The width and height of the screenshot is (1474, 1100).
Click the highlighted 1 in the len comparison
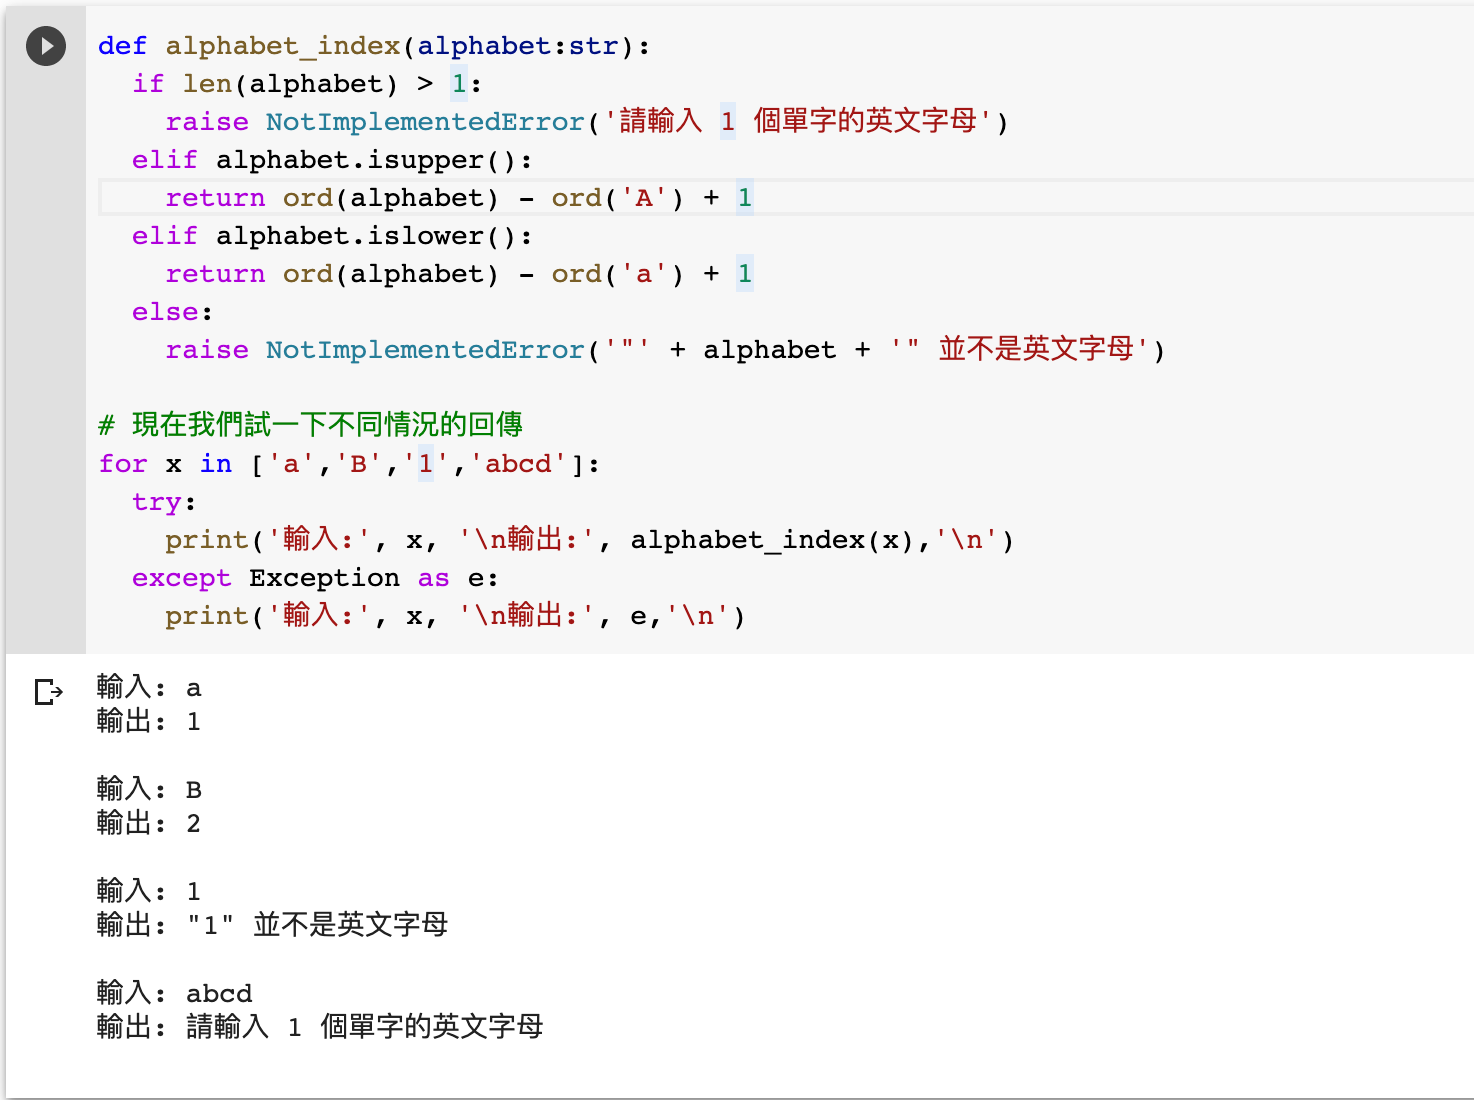[x=458, y=84]
